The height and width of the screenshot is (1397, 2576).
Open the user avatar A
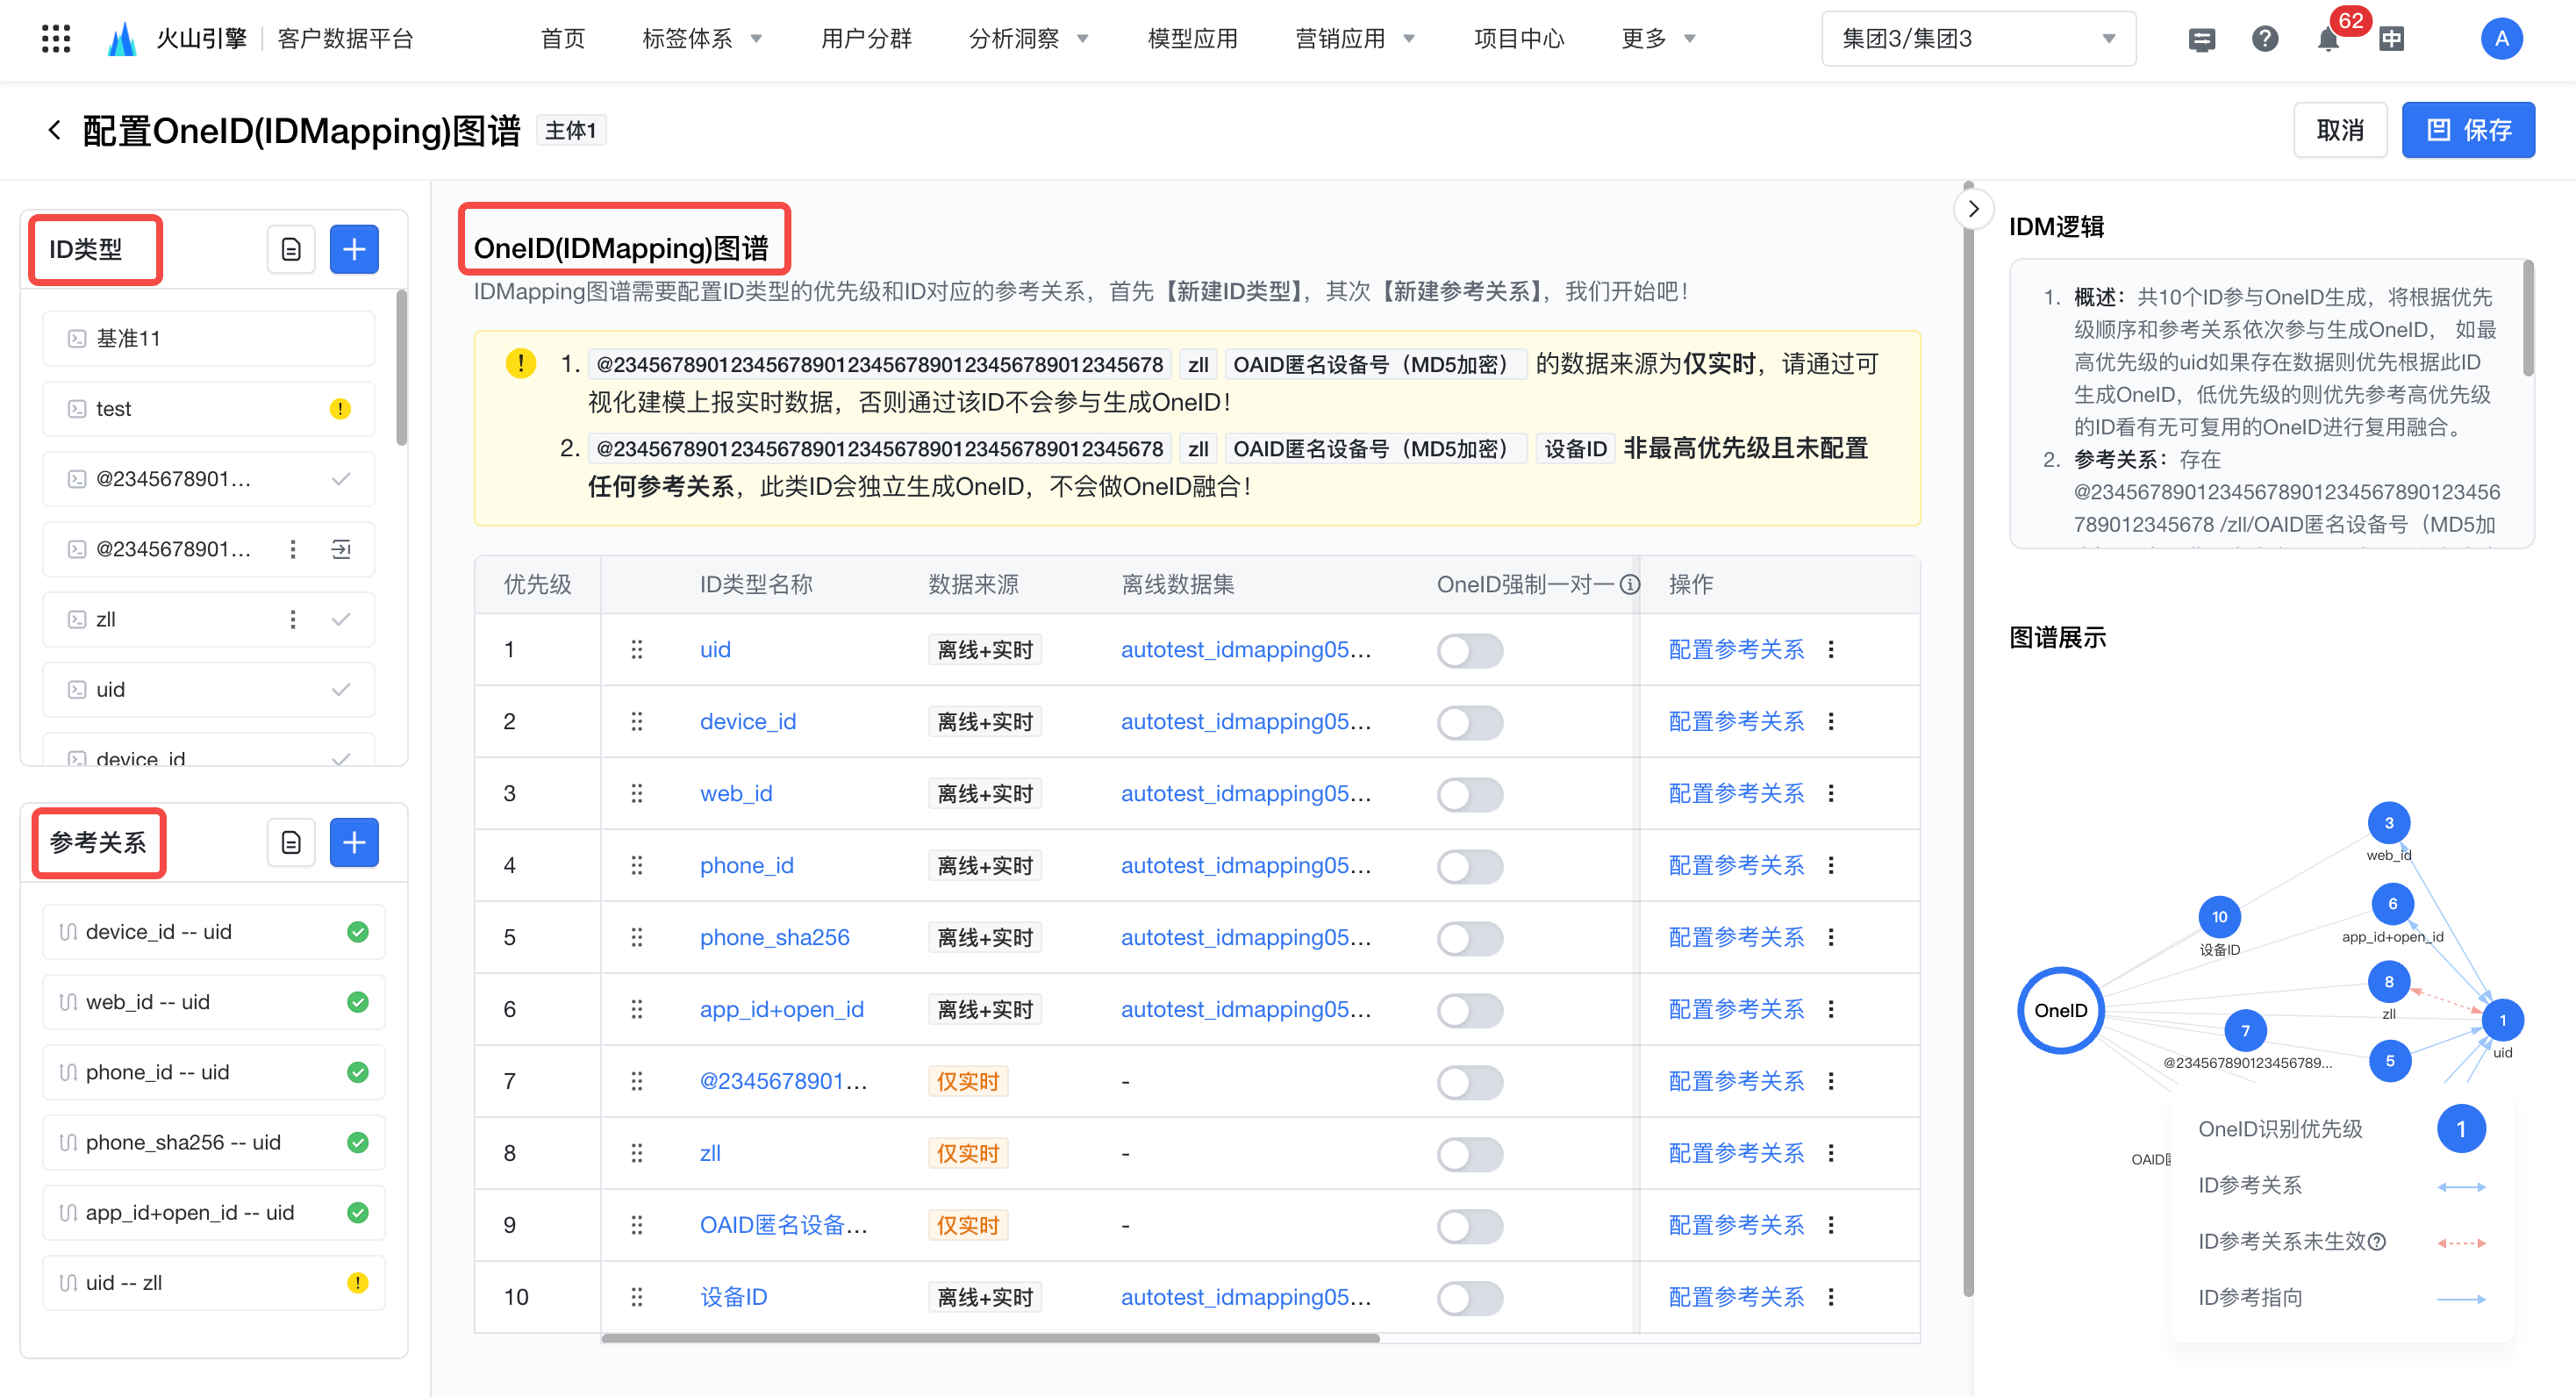[x=2501, y=39]
